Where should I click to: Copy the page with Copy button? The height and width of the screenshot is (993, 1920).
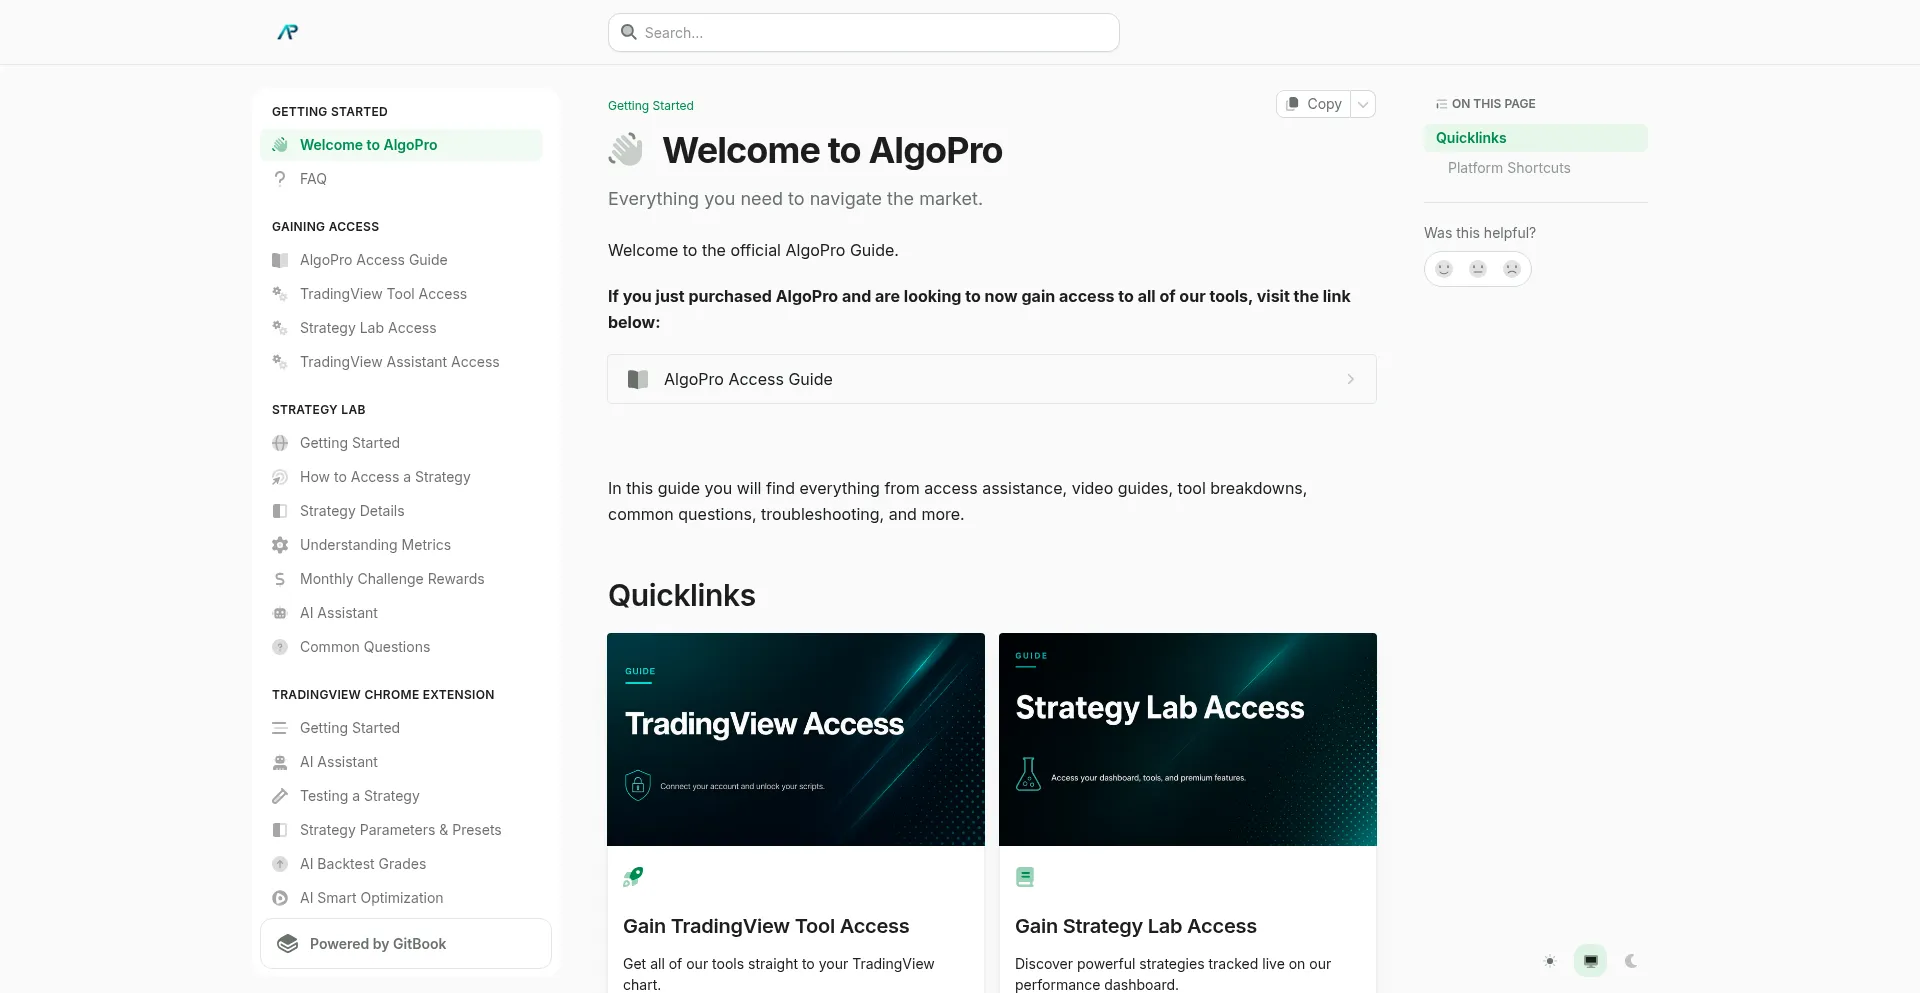[1314, 104]
